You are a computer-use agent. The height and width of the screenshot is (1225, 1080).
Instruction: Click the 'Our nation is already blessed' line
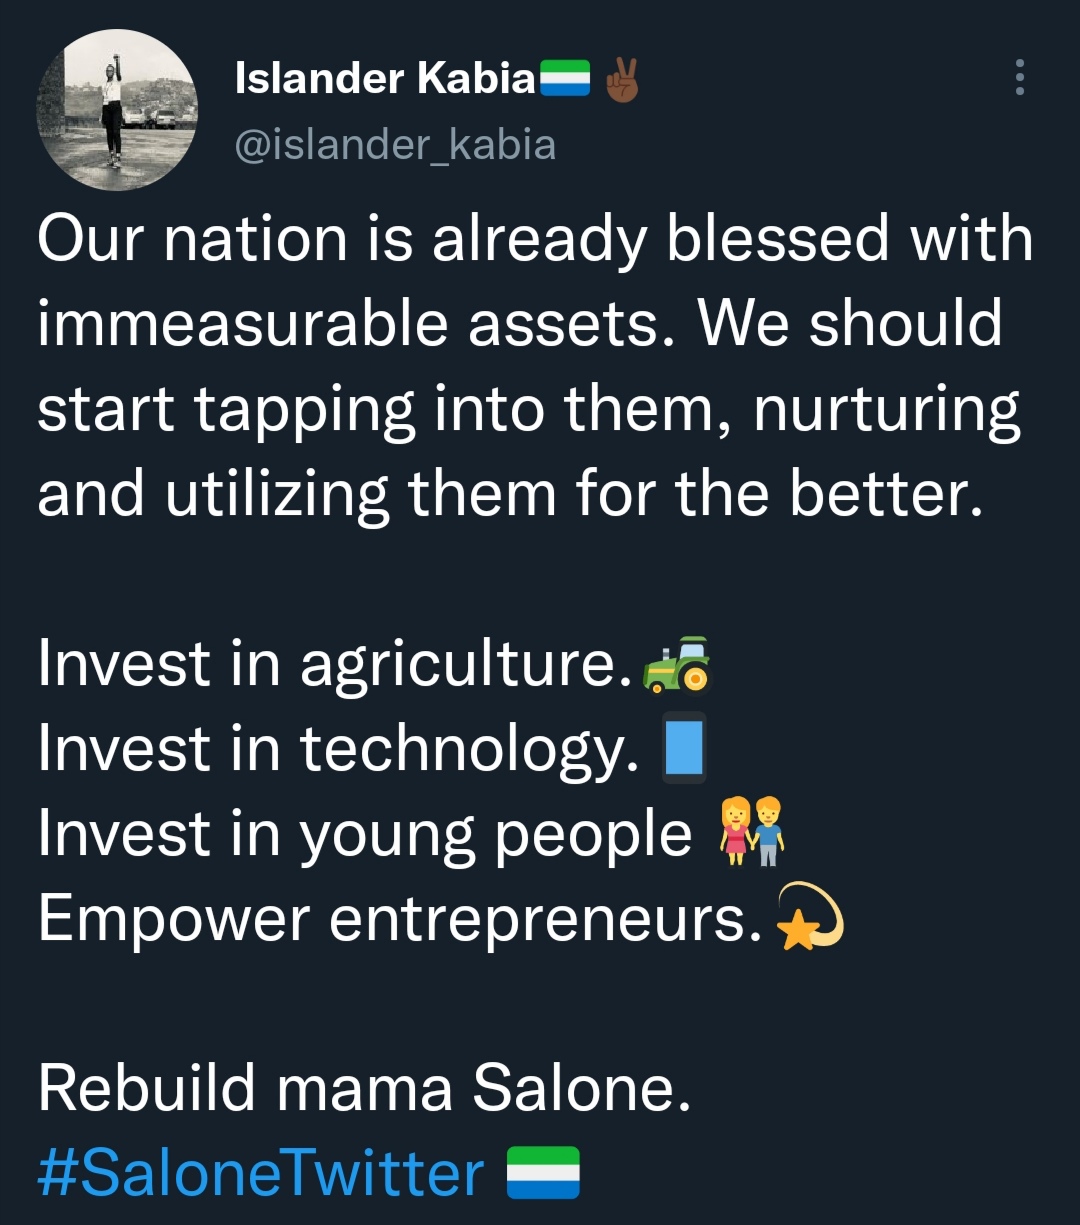click(535, 240)
